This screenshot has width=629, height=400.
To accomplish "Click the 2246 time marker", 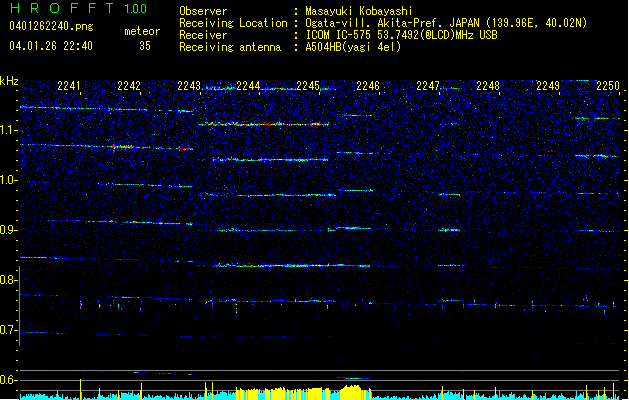I will [x=368, y=85].
